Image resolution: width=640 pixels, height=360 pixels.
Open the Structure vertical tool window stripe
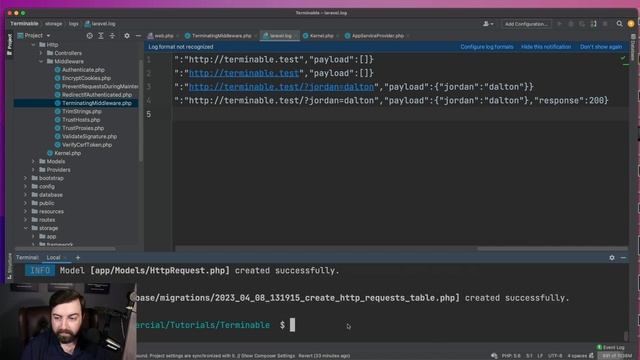(10, 267)
